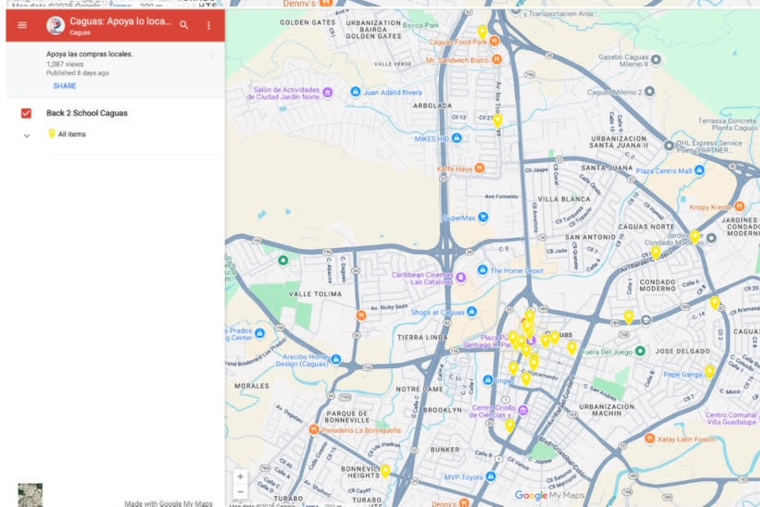The image size is (760, 507).
Task: Click the search magnifier in the header
Action: [184, 25]
